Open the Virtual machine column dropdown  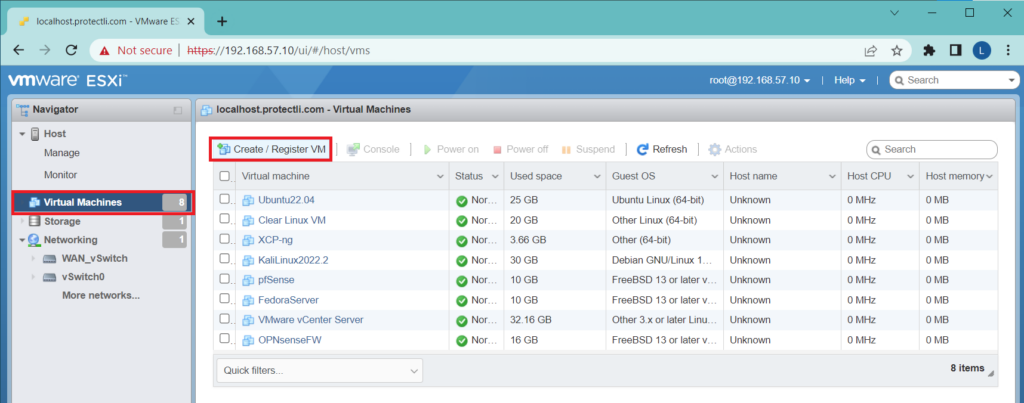point(440,176)
